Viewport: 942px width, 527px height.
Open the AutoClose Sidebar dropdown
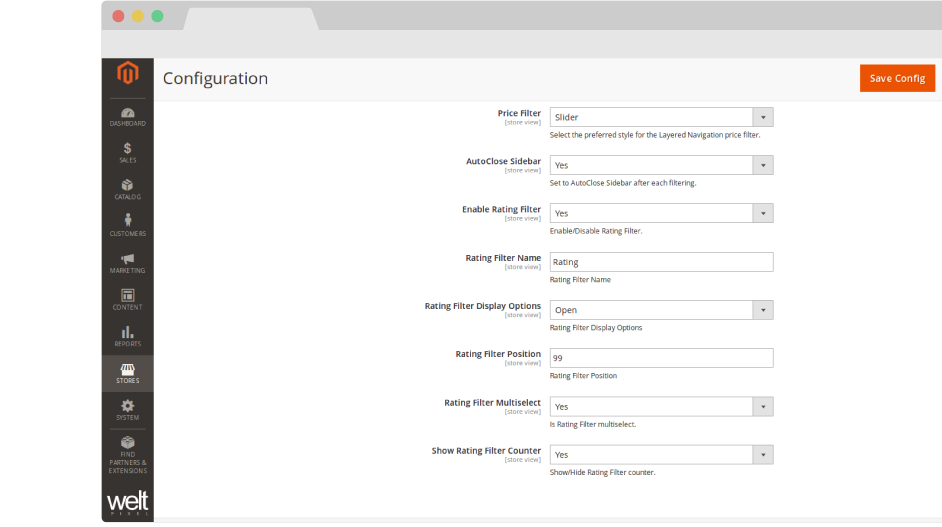click(661, 165)
